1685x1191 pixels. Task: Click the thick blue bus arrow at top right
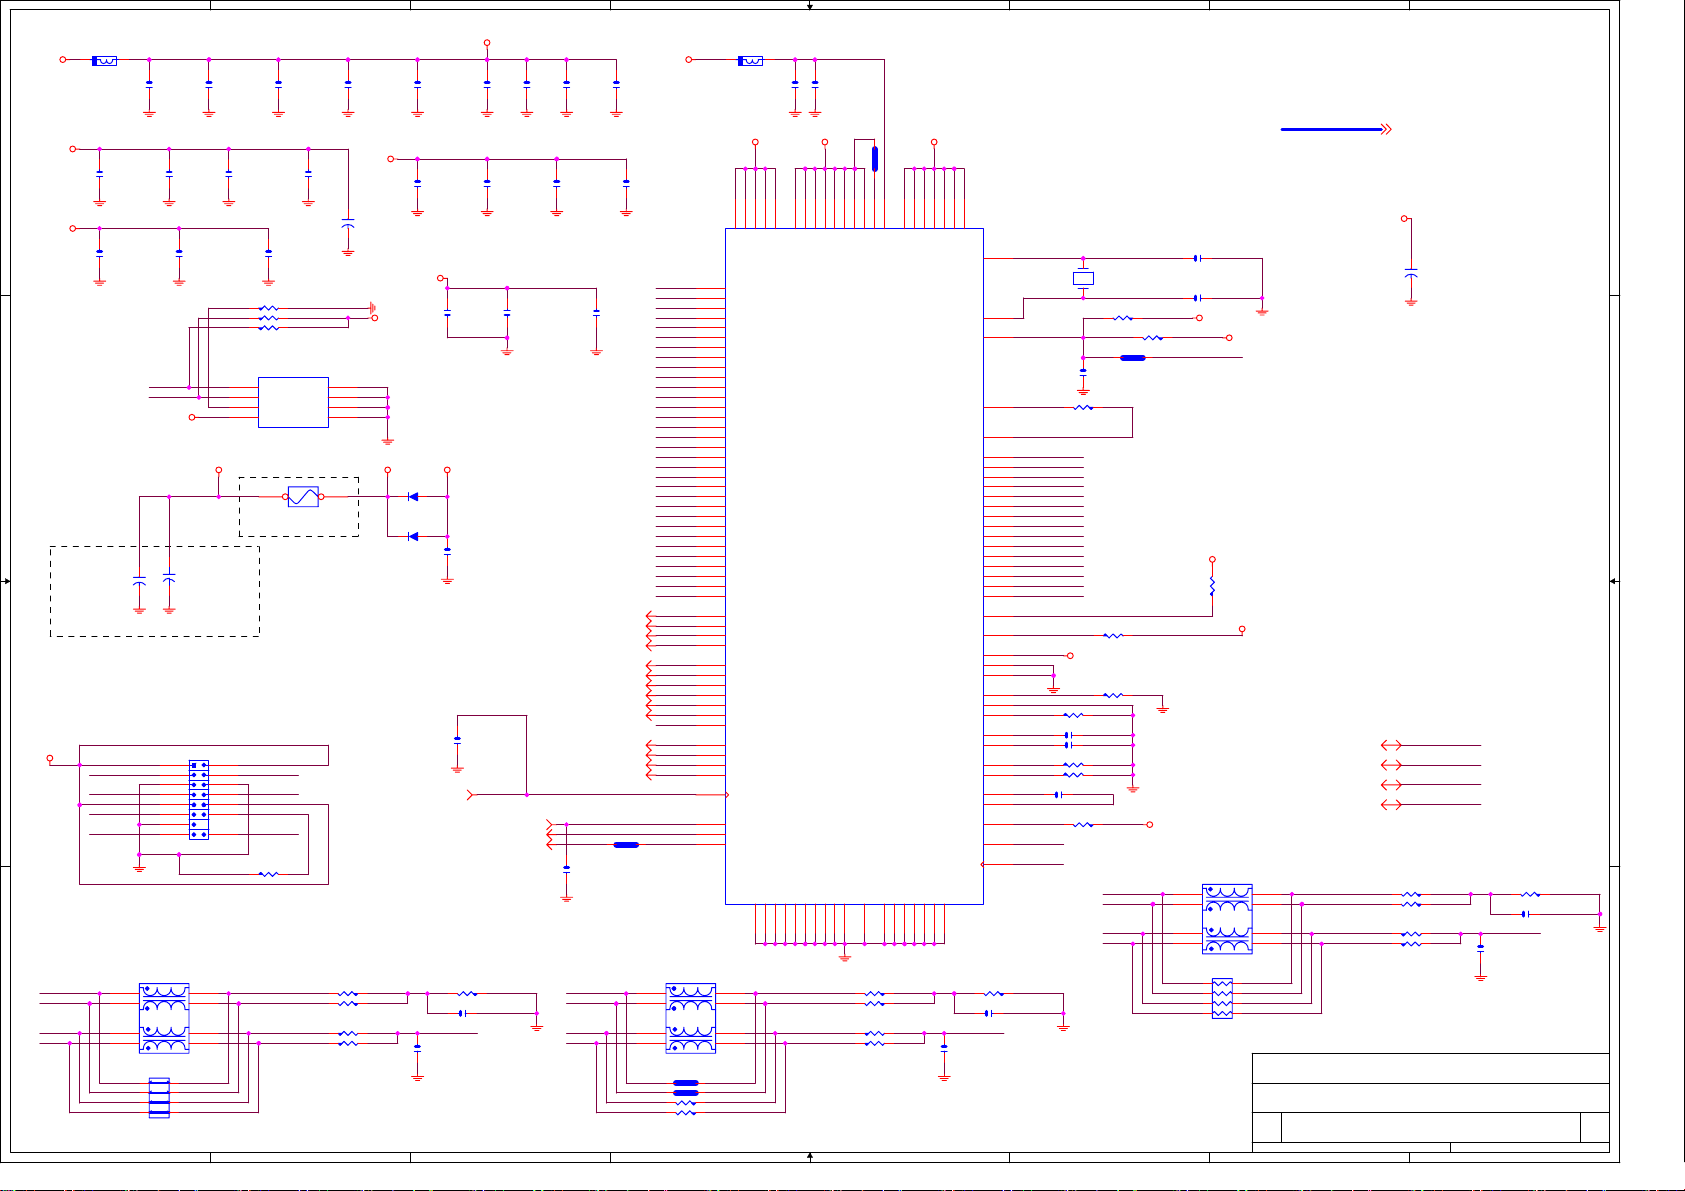click(1336, 129)
